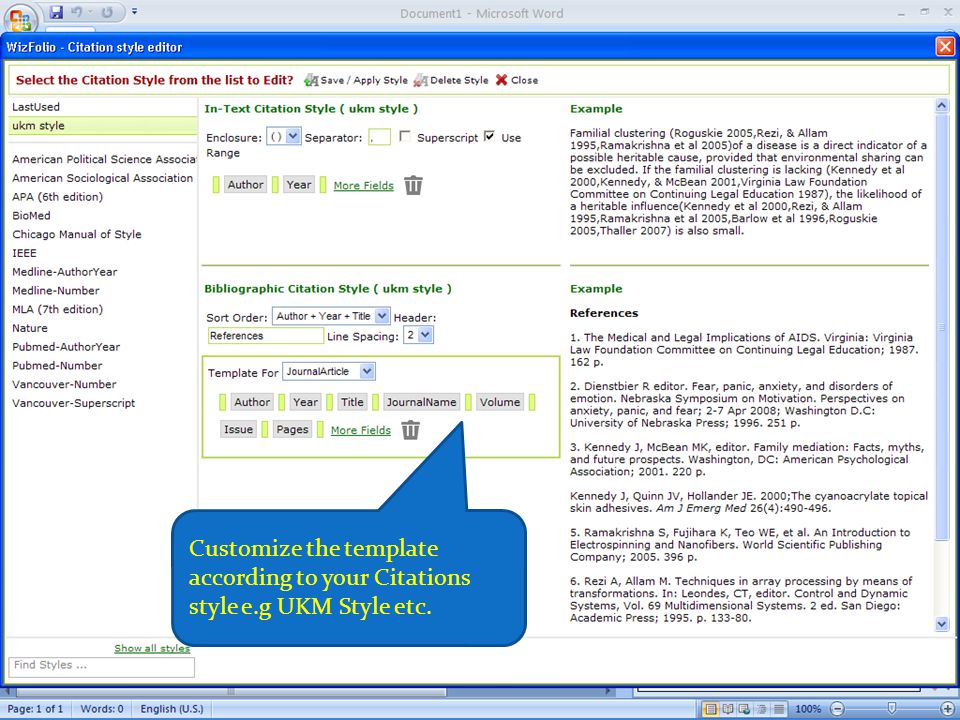Select the Author field in the bibliographic template
The image size is (960, 720).
click(x=252, y=402)
